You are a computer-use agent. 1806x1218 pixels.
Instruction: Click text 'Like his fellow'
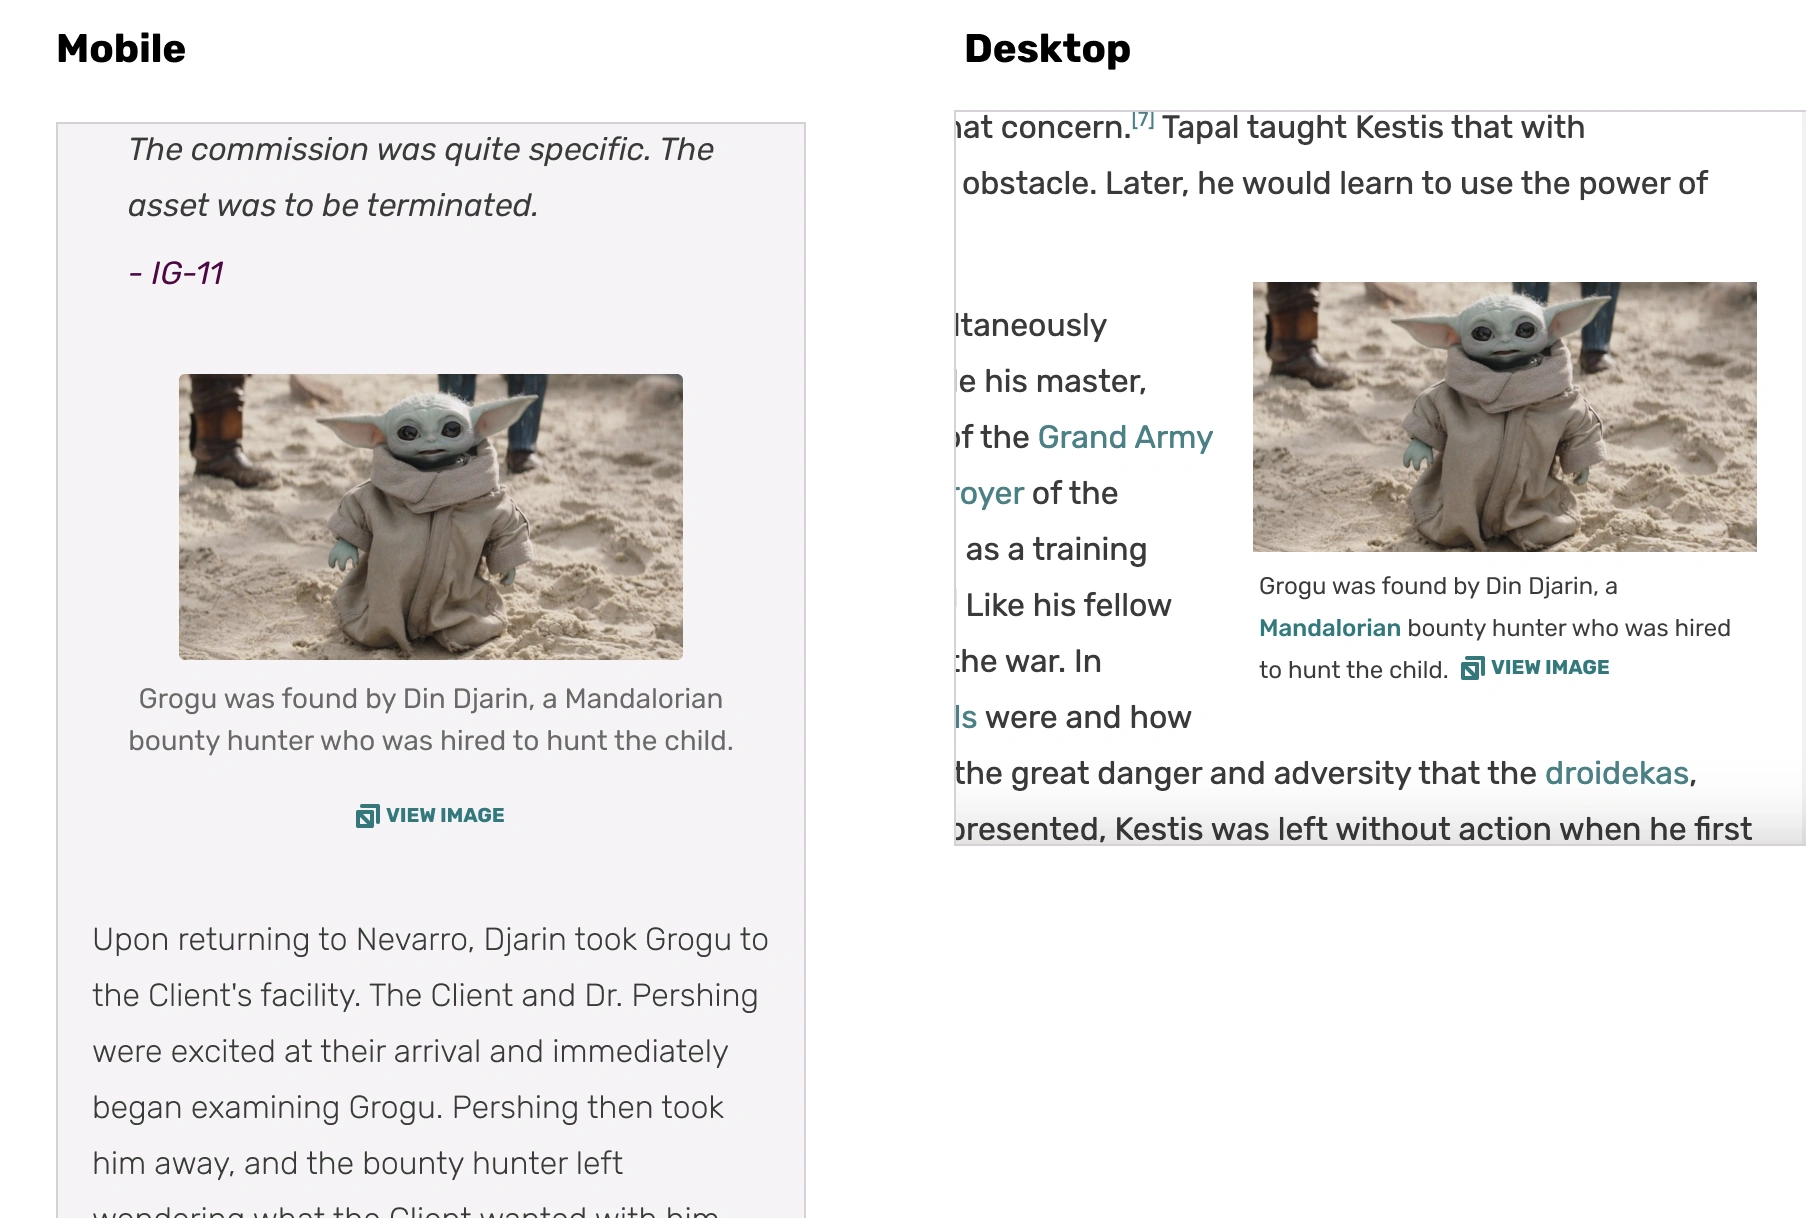pyautogui.click(x=1068, y=605)
